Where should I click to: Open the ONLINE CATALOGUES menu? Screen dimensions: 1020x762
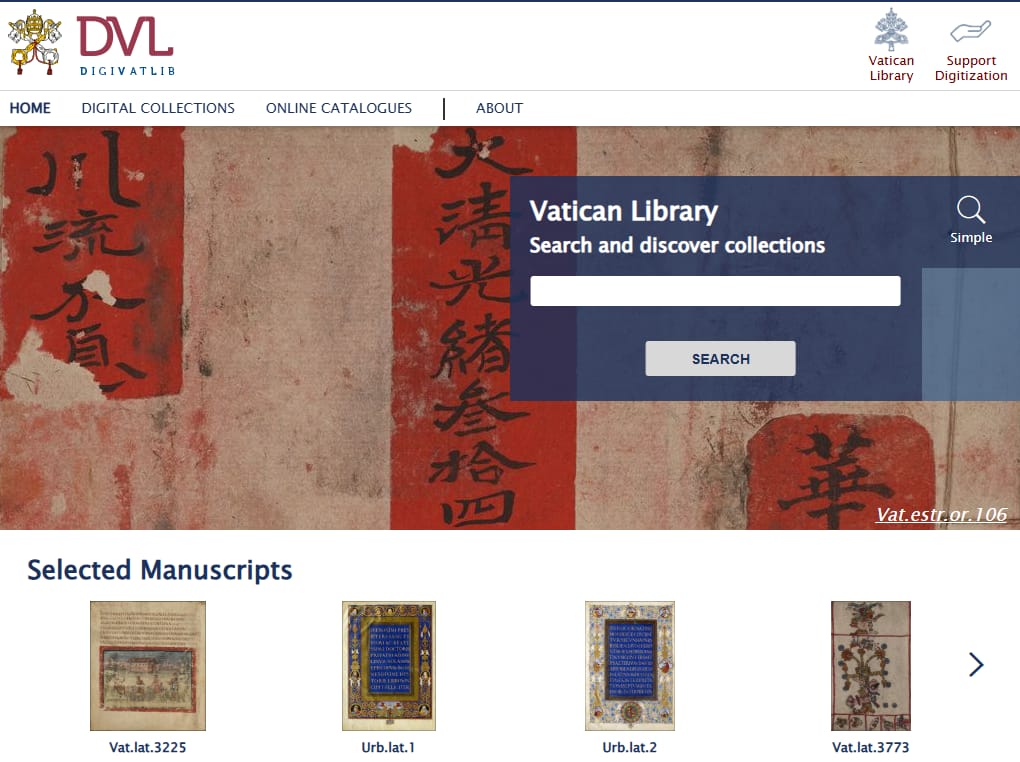[x=339, y=108]
